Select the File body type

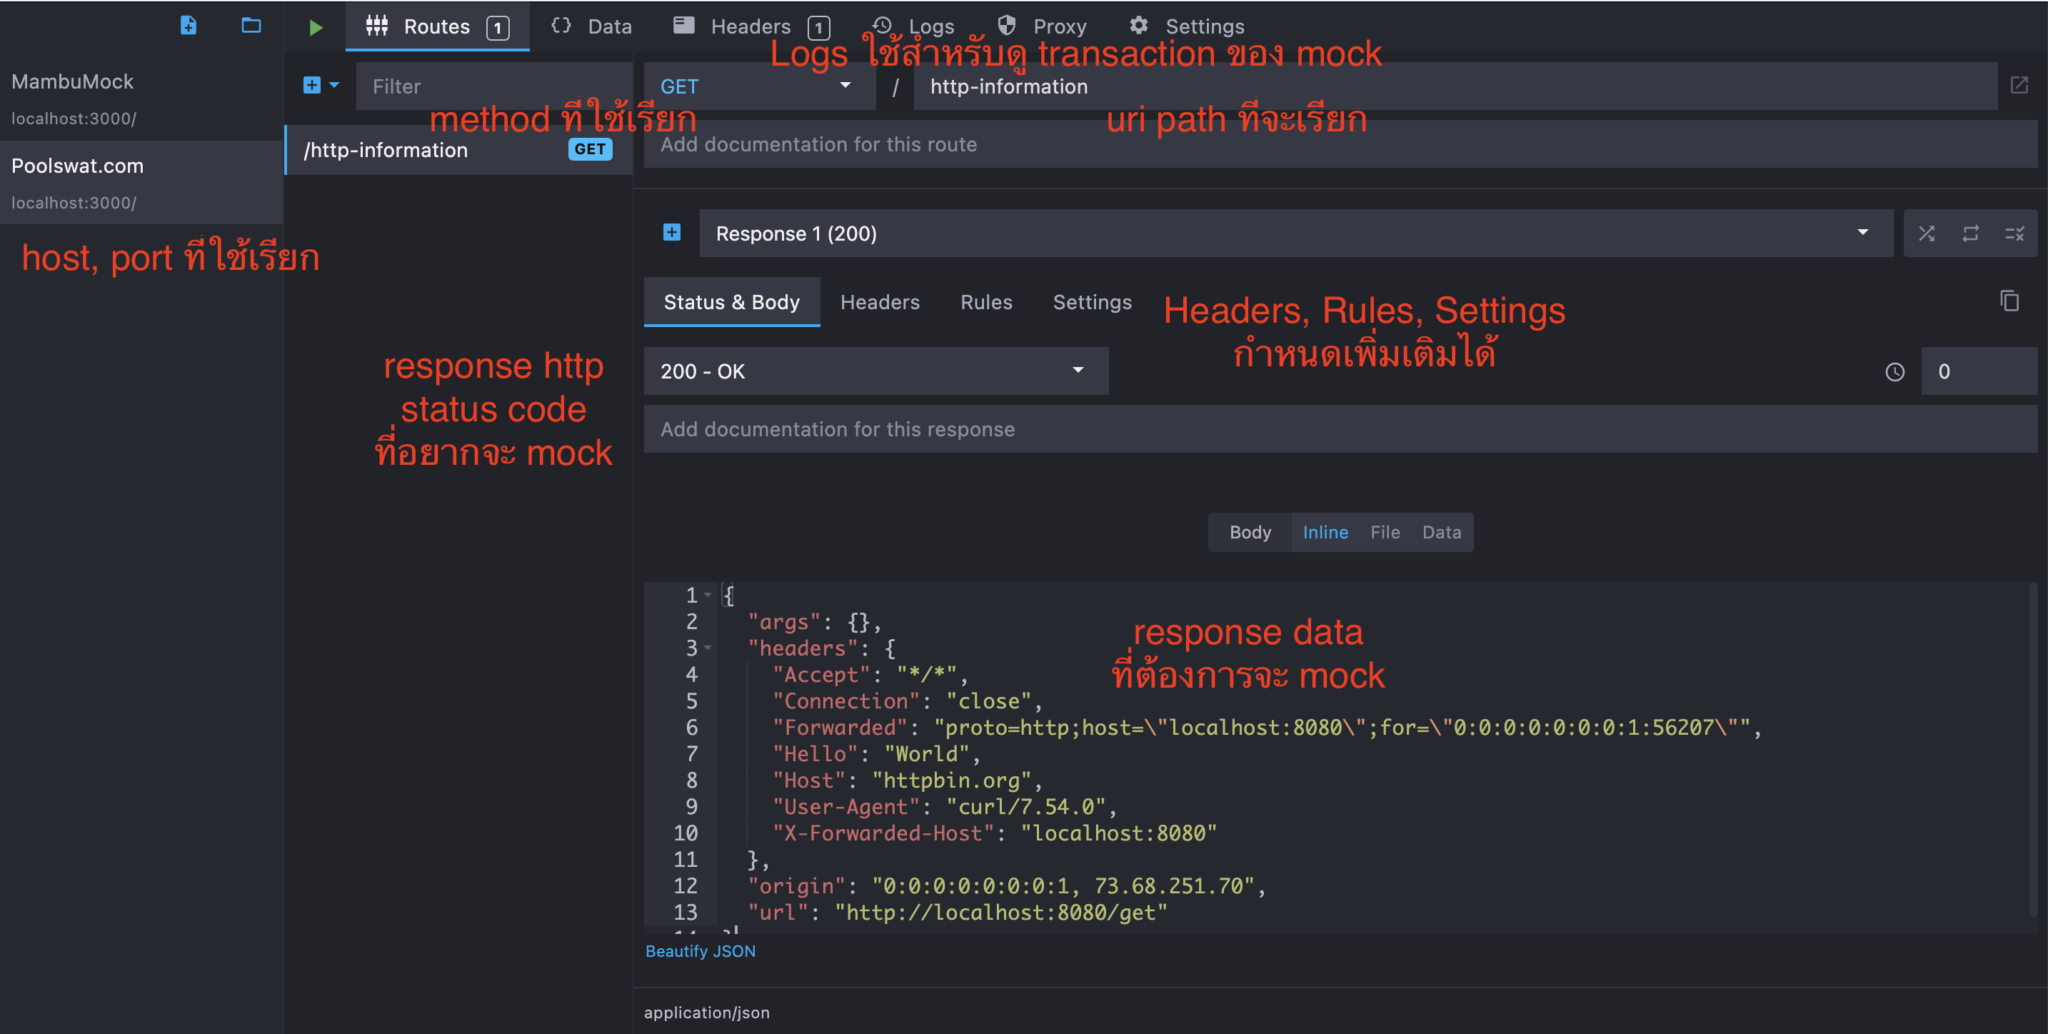click(x=1384, y=533)
